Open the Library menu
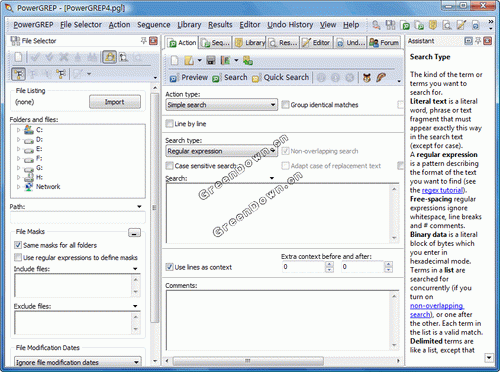 189,25
